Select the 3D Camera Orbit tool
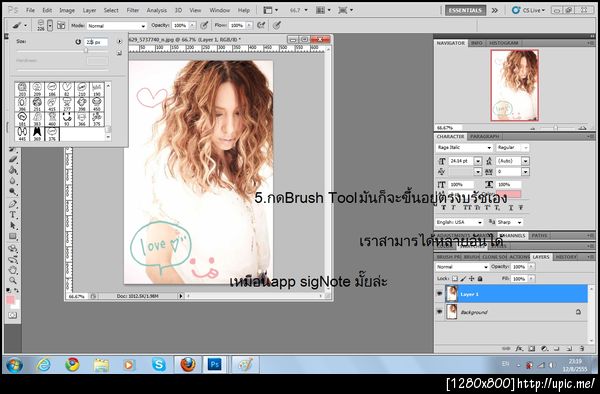Screen dimensions: 600x394 pyautogui.click(x=13, y=259)
